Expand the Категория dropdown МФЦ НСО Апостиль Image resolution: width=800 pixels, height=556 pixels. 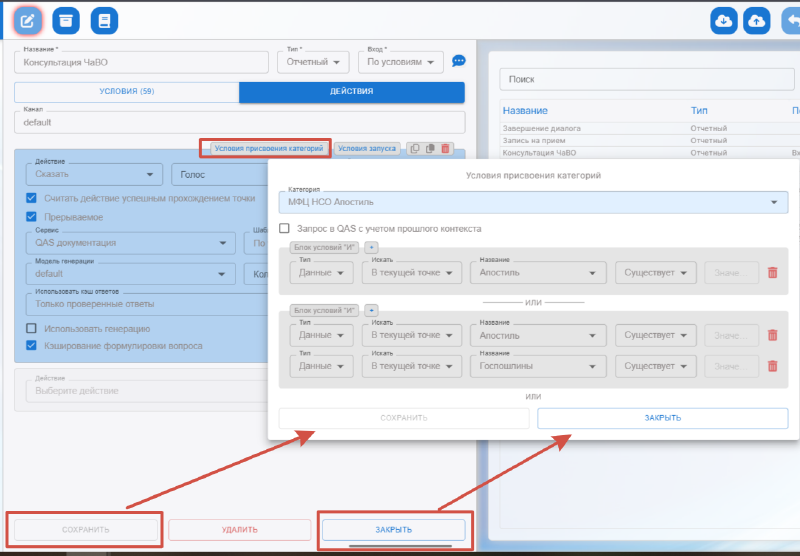click(775, 202)
